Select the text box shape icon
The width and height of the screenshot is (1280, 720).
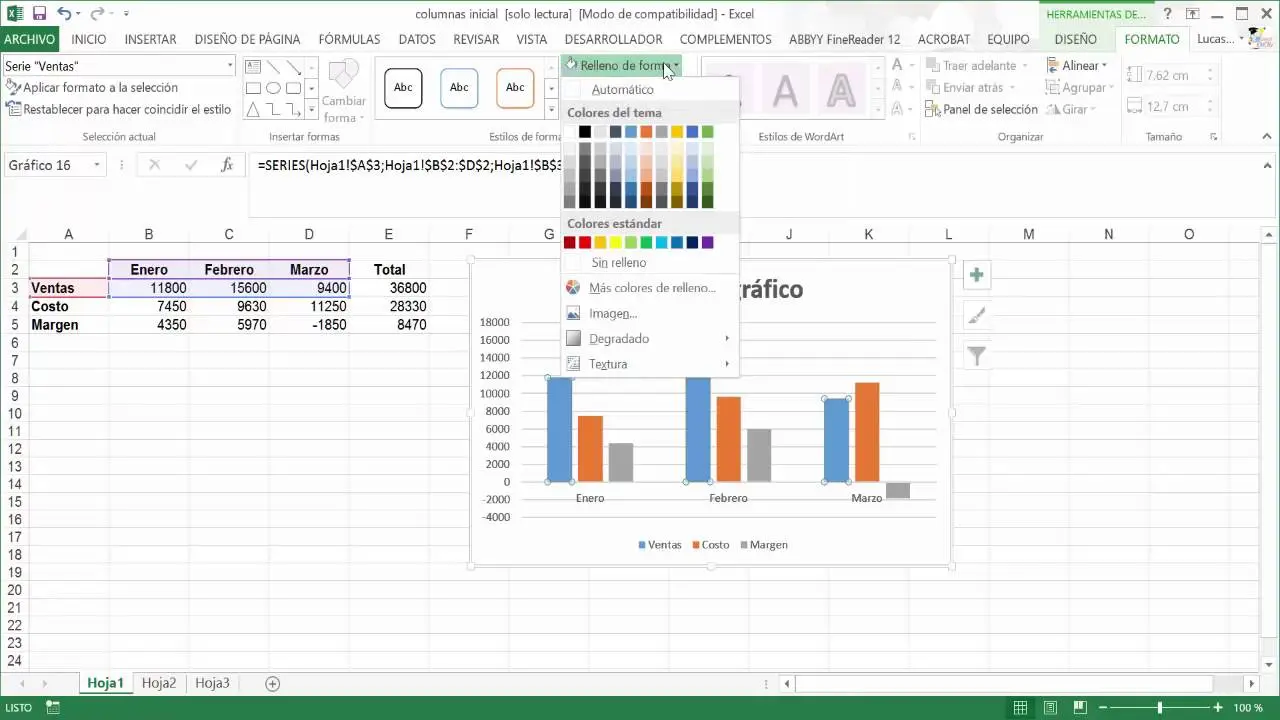click(x=253, y=66)
